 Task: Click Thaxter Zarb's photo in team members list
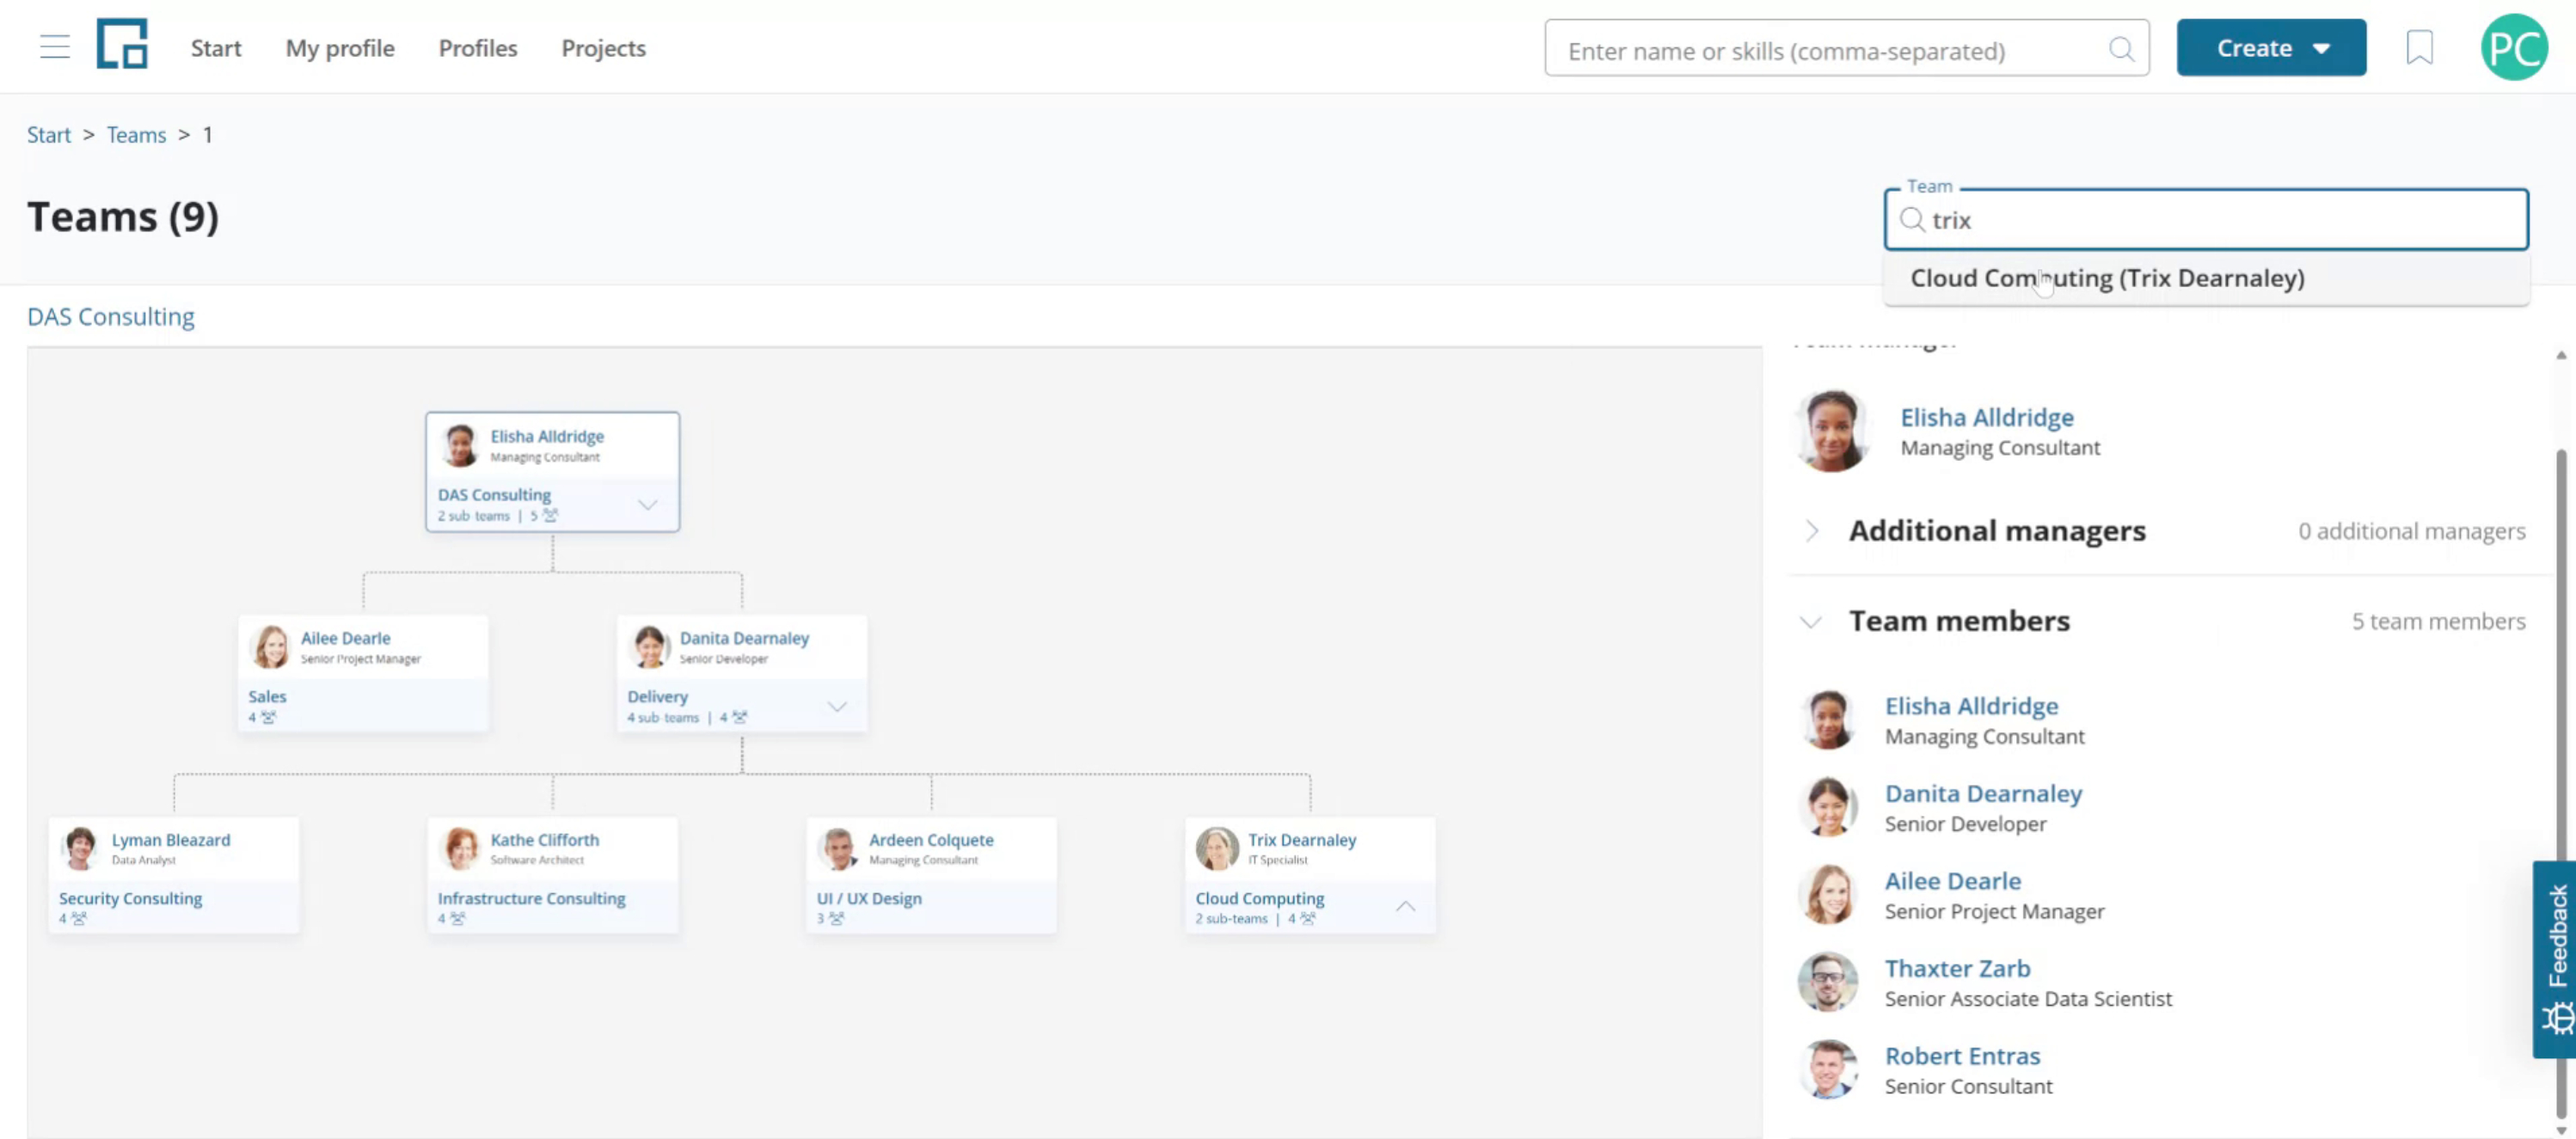[1828, 982]
